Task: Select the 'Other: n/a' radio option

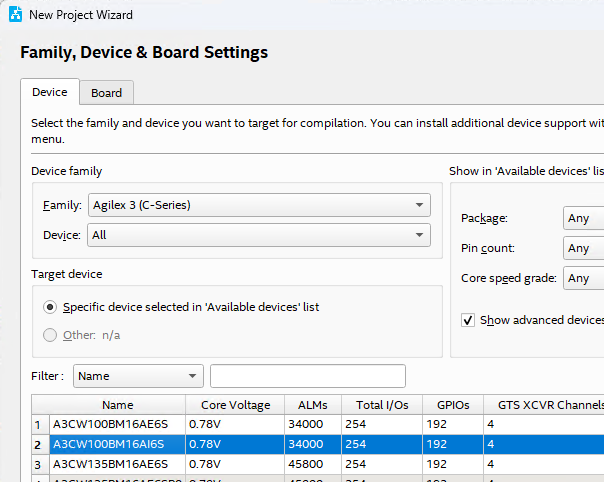Action: click(50, 335)
